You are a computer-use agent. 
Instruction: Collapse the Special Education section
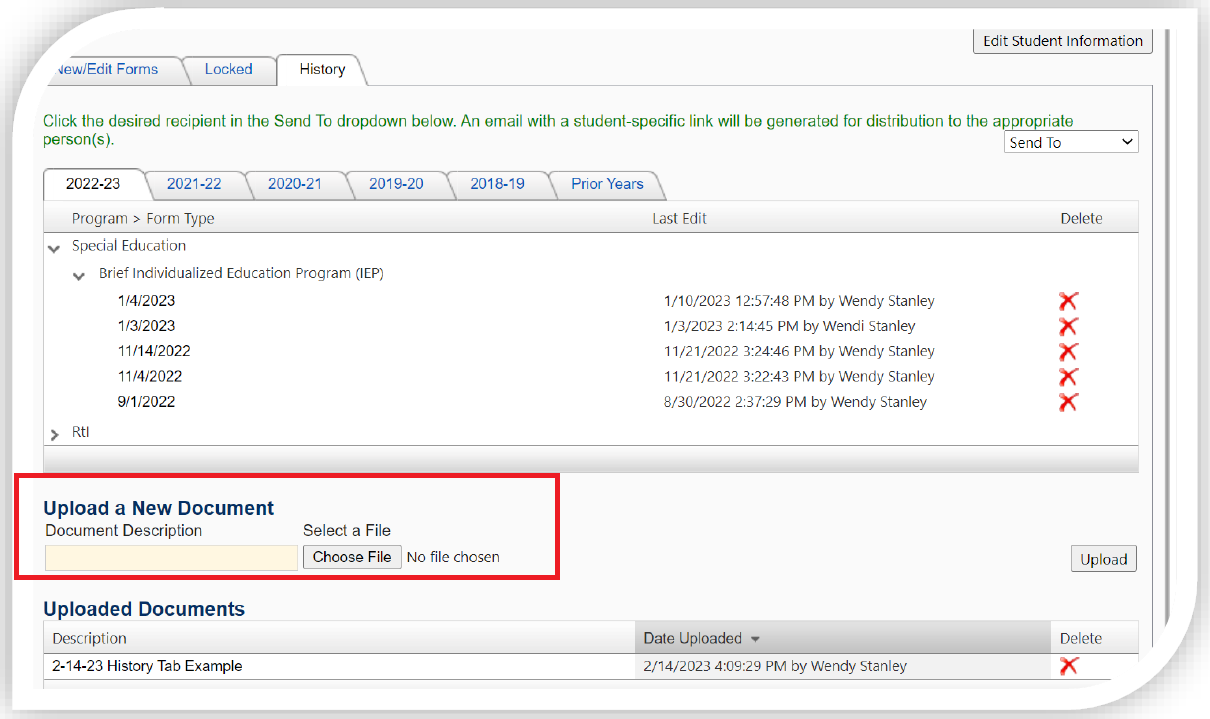pos(54,247)
